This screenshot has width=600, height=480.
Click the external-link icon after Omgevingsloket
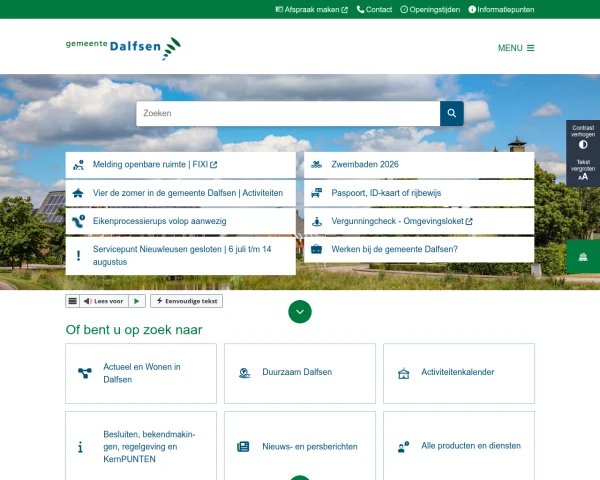coord(469,221)
